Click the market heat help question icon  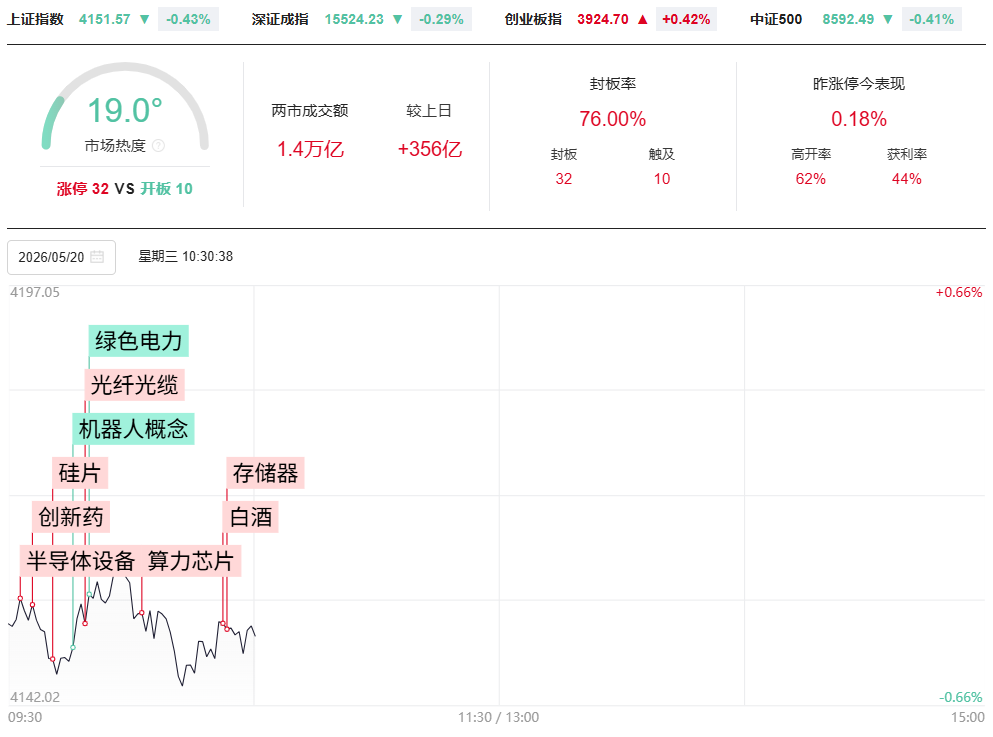(x=158, y=146)
